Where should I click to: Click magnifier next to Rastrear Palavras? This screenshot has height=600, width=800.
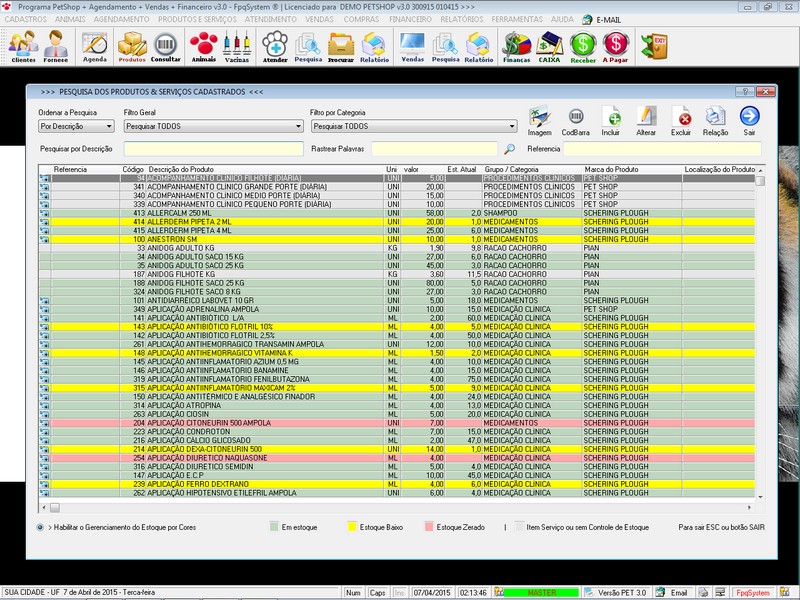coord(509,149)
